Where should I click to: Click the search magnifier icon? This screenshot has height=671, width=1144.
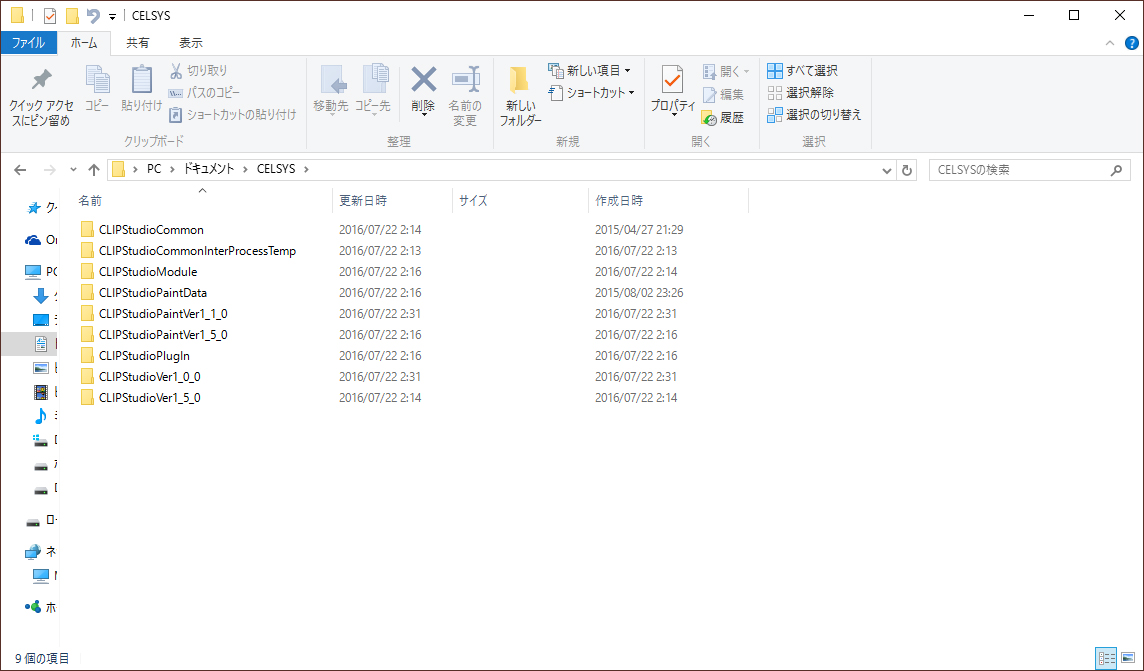[x=1116, y=170]
